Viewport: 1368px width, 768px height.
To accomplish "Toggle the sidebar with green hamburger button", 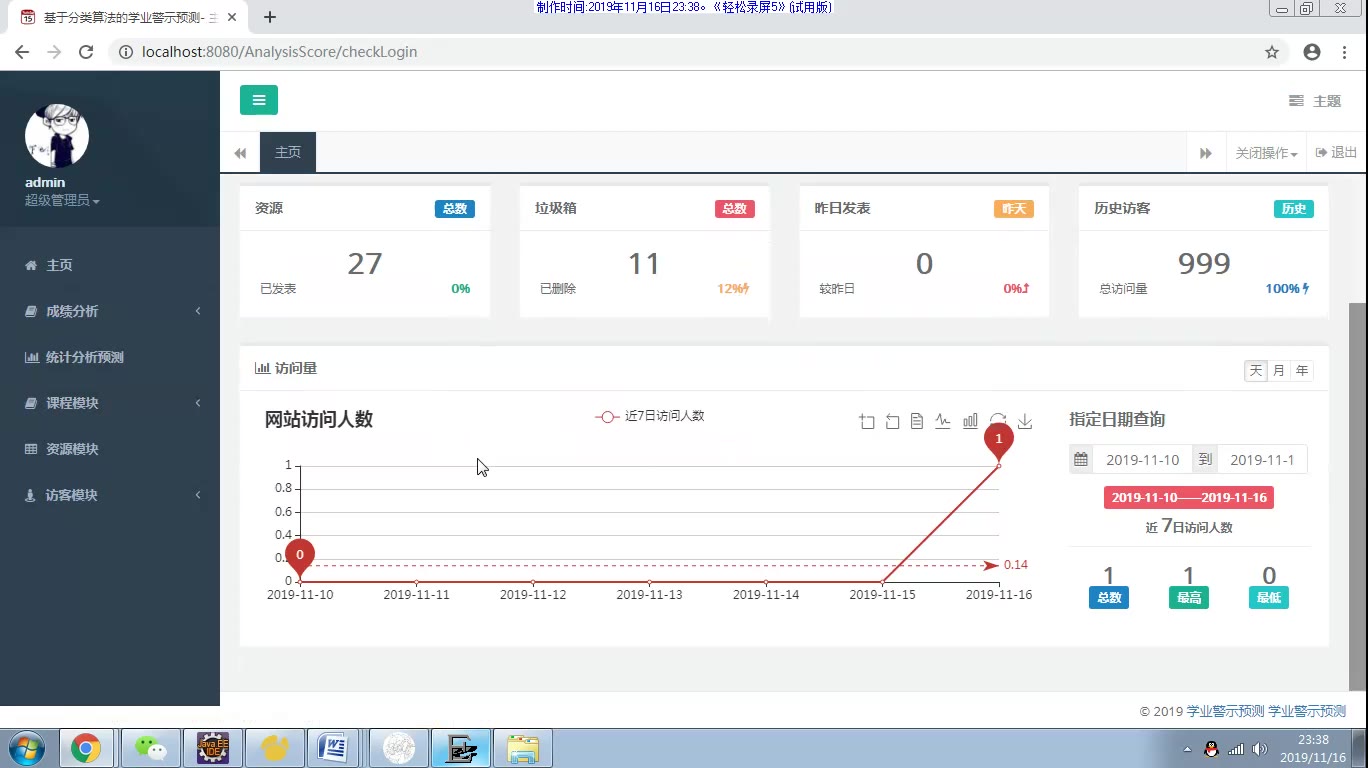I will coord(259,100).
